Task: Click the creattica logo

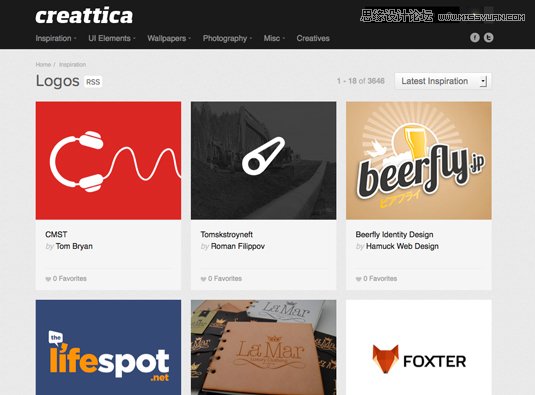Action: [x=84, y=16]
